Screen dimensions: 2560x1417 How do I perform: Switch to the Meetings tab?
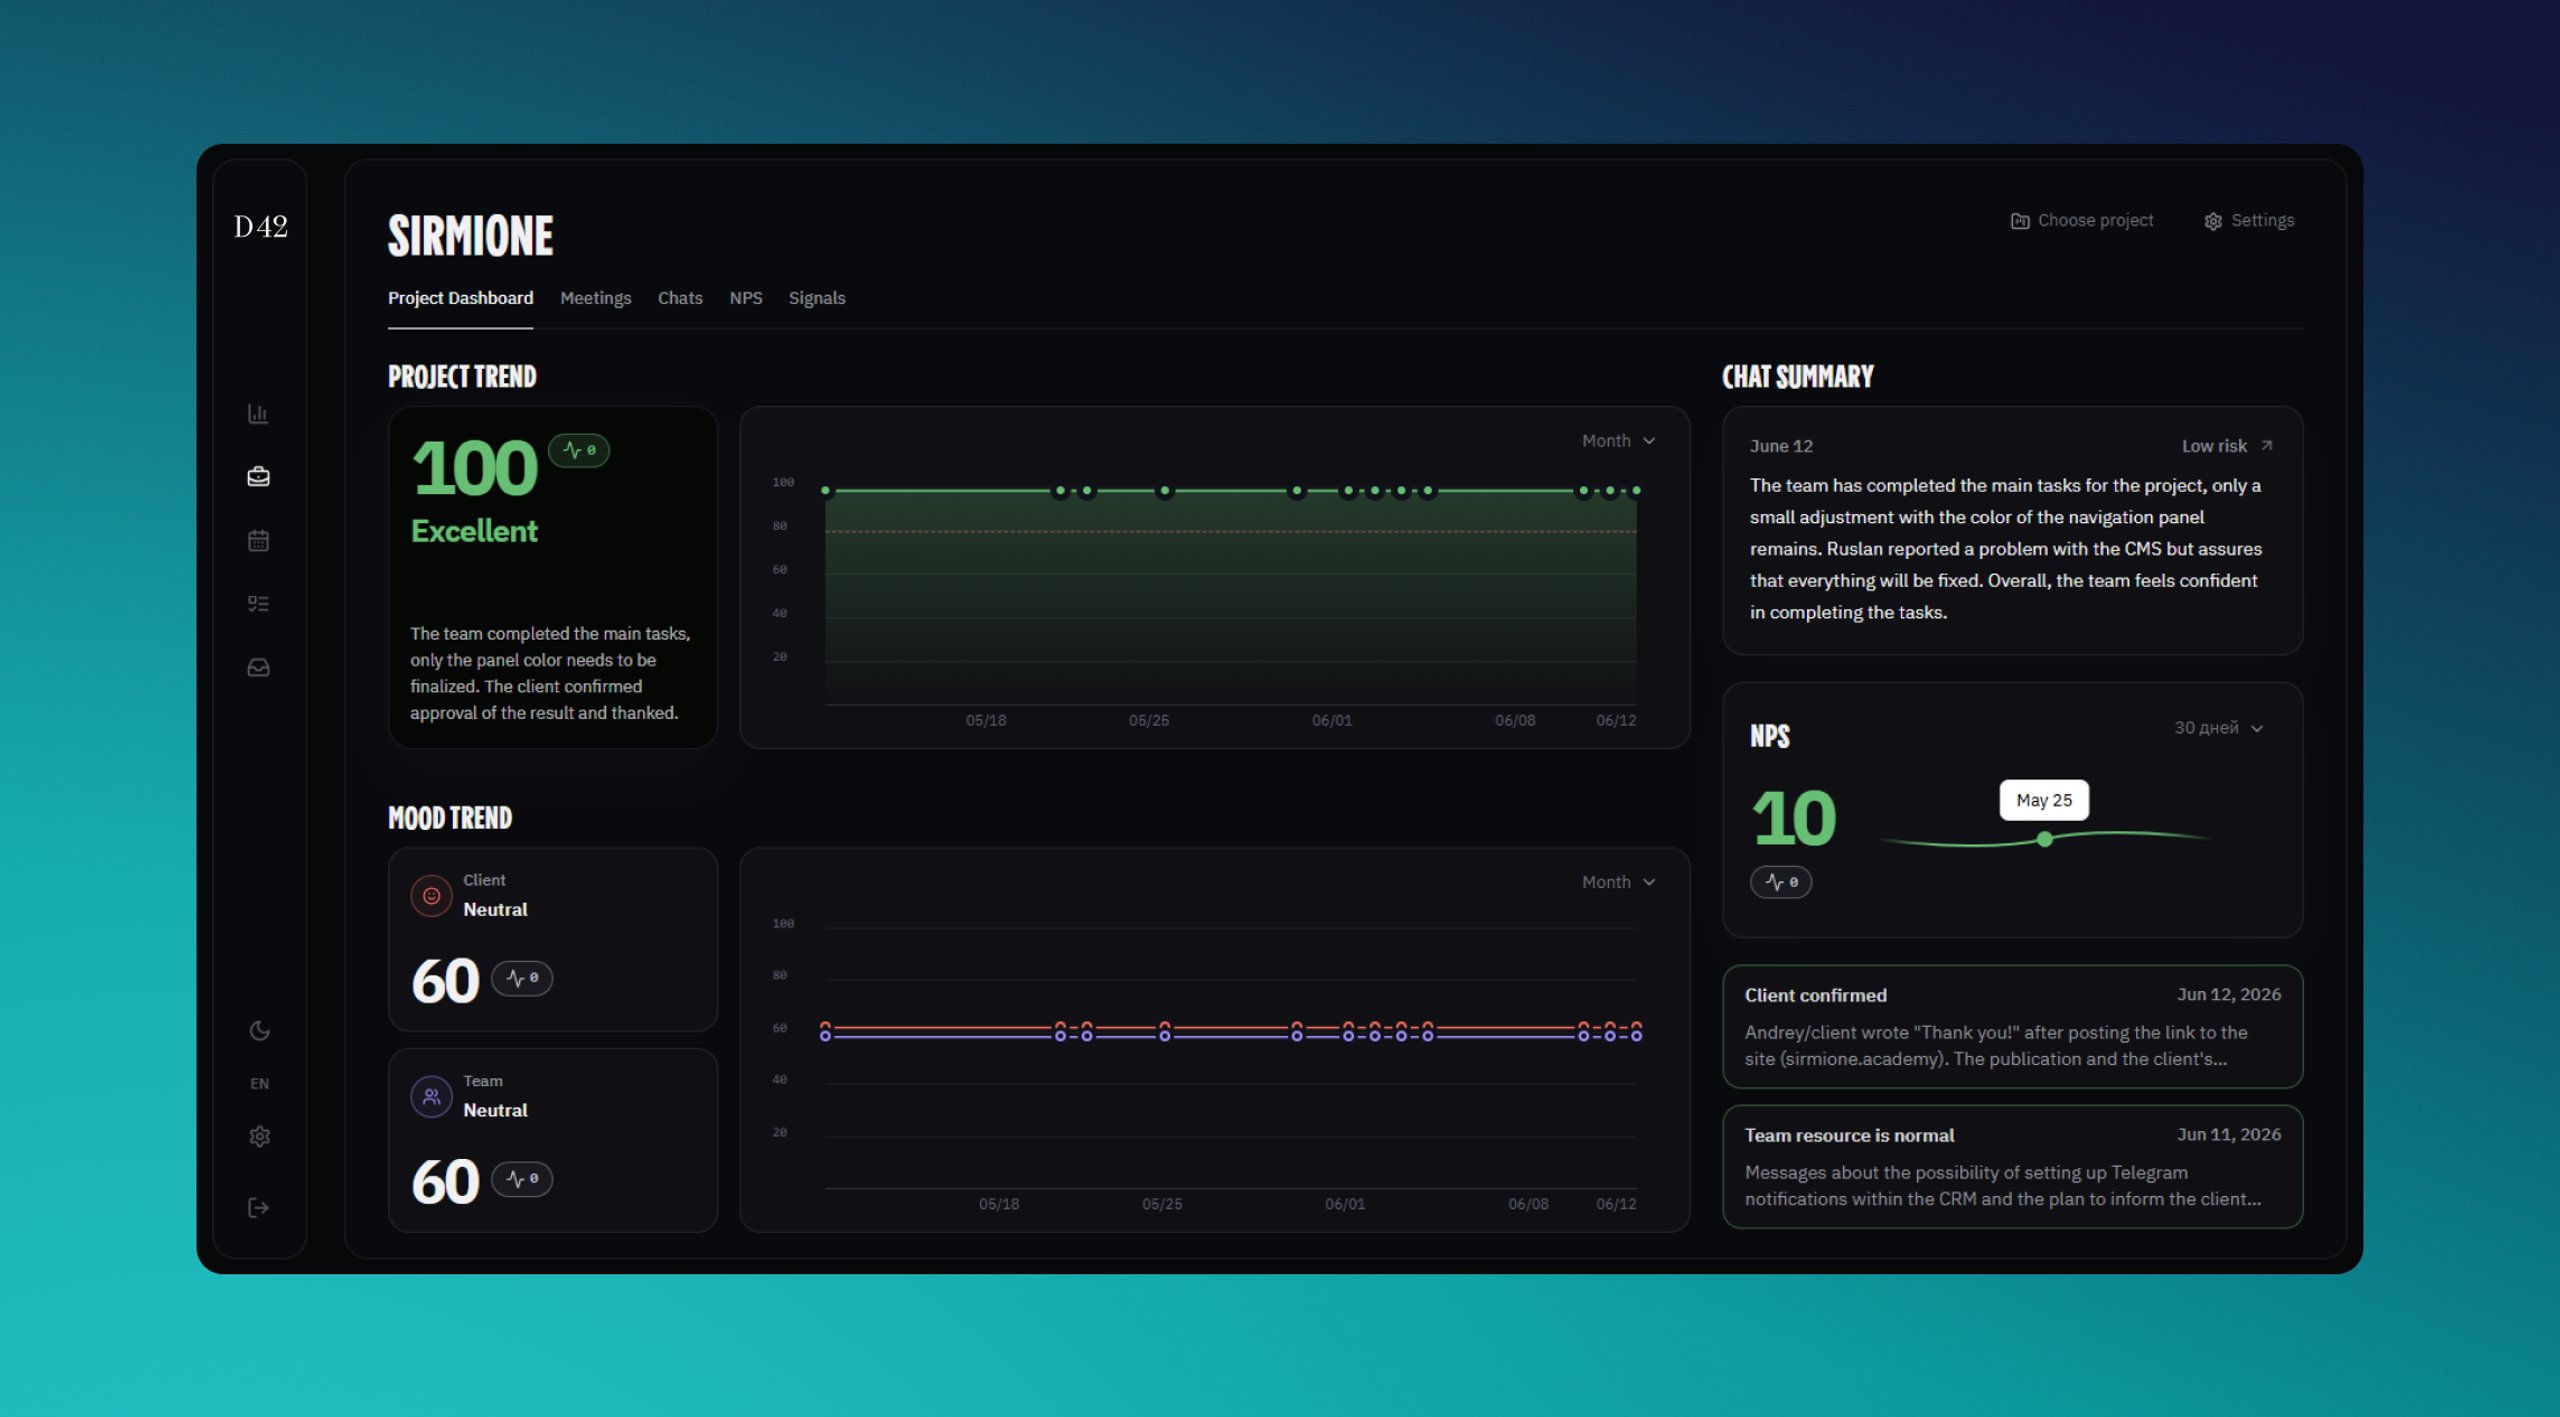(595, 298)
